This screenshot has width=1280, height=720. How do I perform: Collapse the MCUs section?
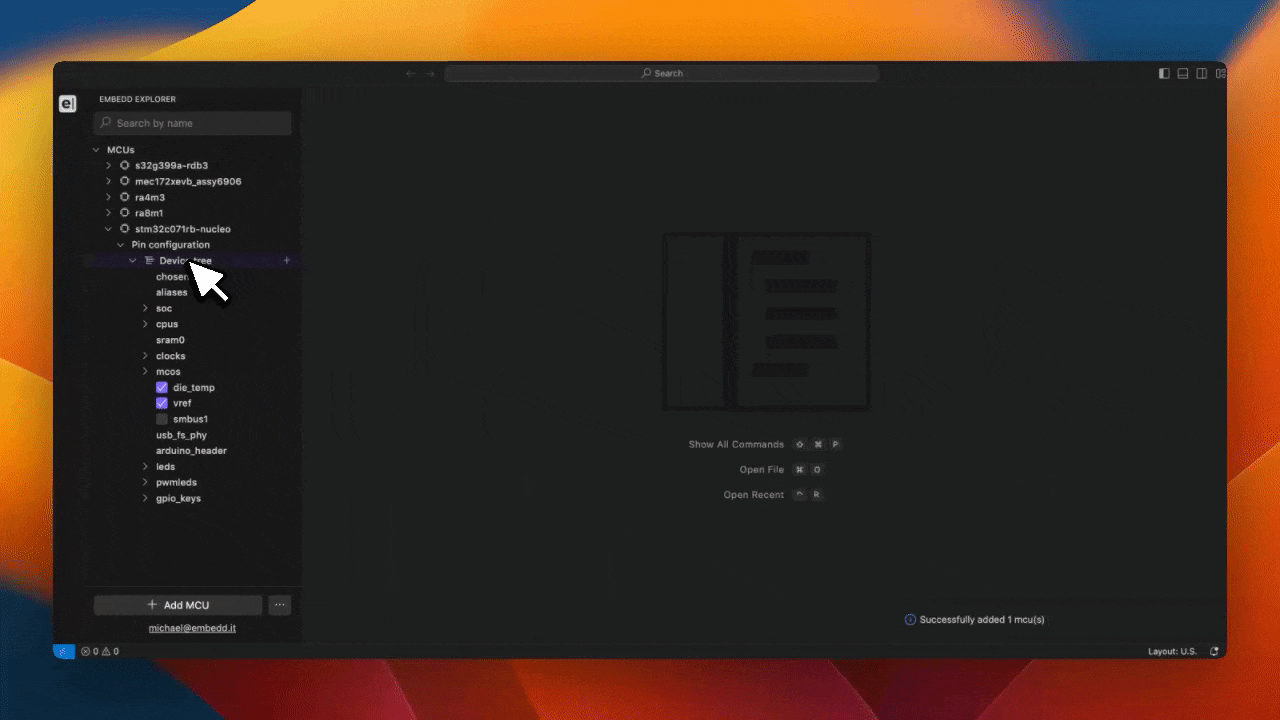tap(96, 150)
